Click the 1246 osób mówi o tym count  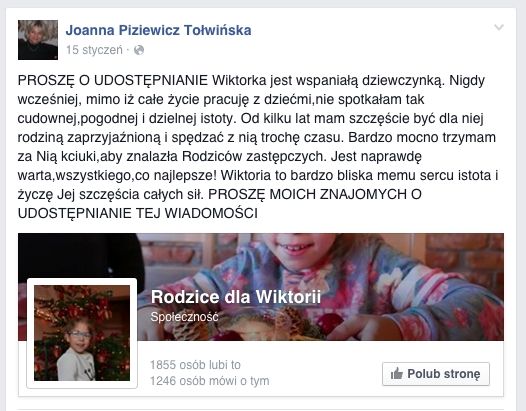pos(209,381)
